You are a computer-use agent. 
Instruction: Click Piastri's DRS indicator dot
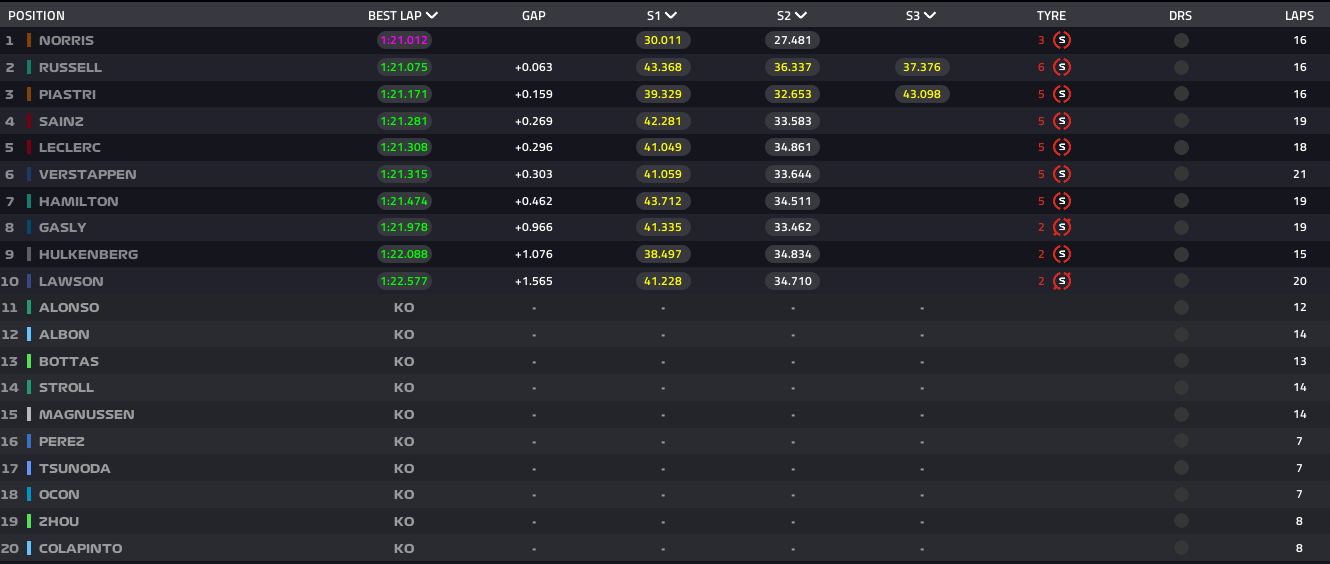[1181, 94]
